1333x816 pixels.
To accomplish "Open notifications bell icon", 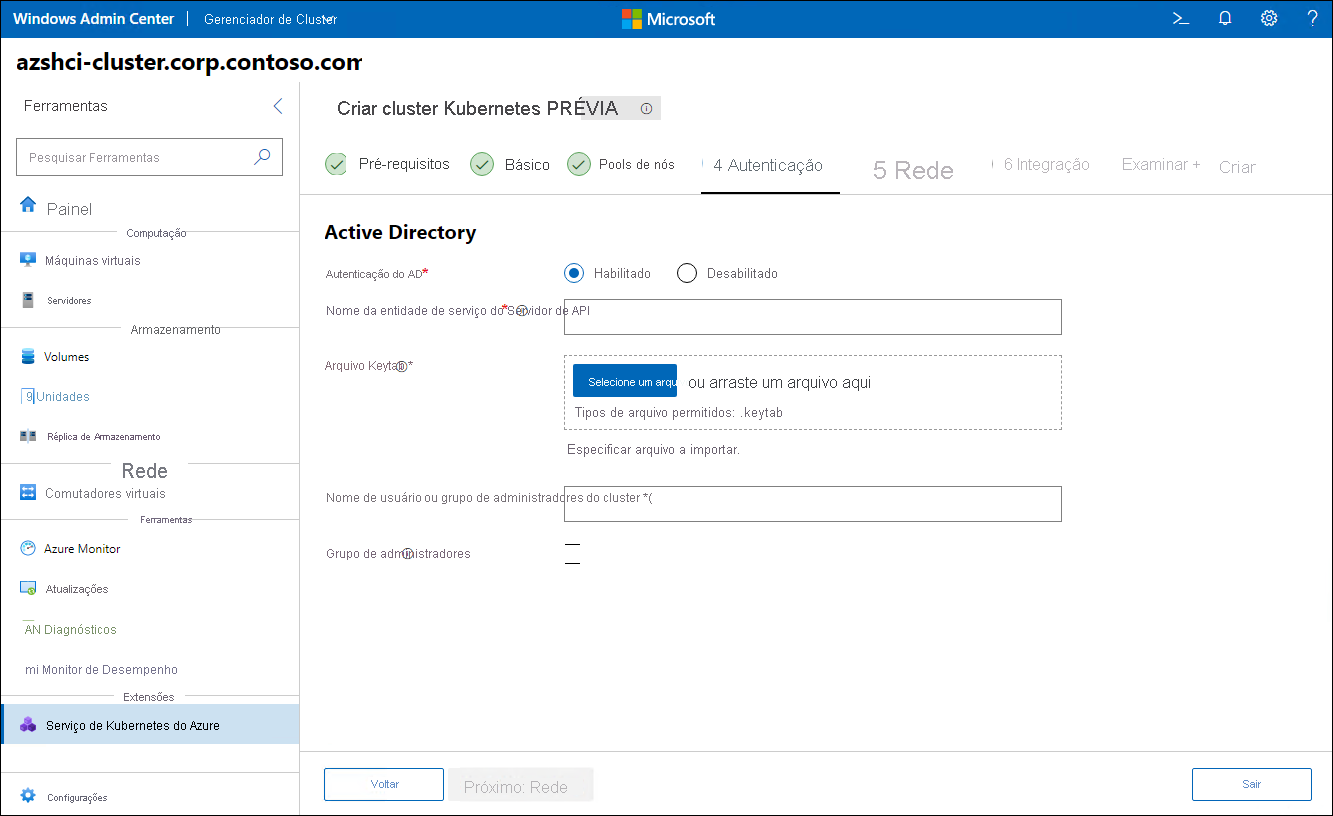I will 1225,18.
